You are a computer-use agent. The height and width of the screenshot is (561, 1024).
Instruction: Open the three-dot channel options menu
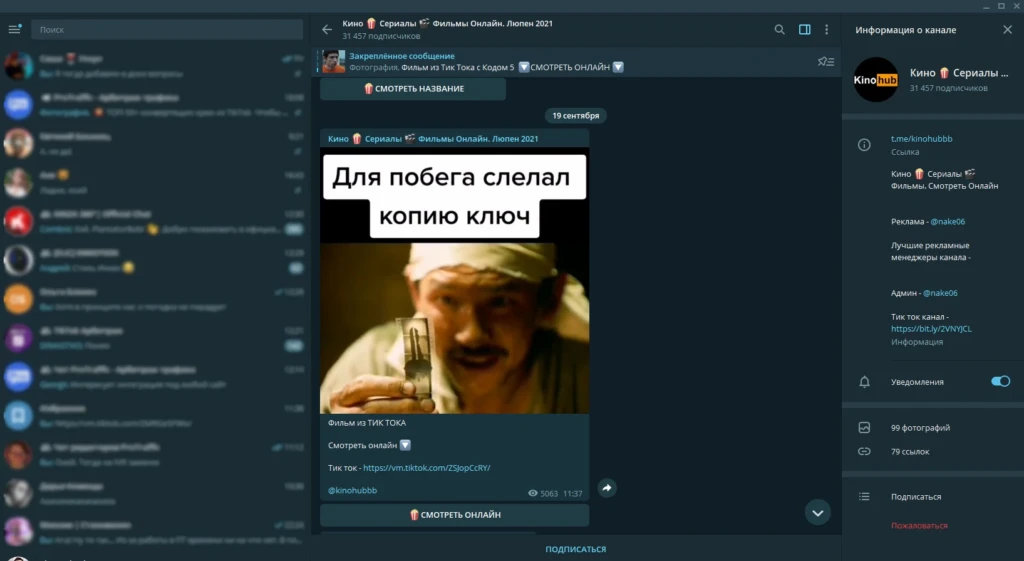click(827, 29)
